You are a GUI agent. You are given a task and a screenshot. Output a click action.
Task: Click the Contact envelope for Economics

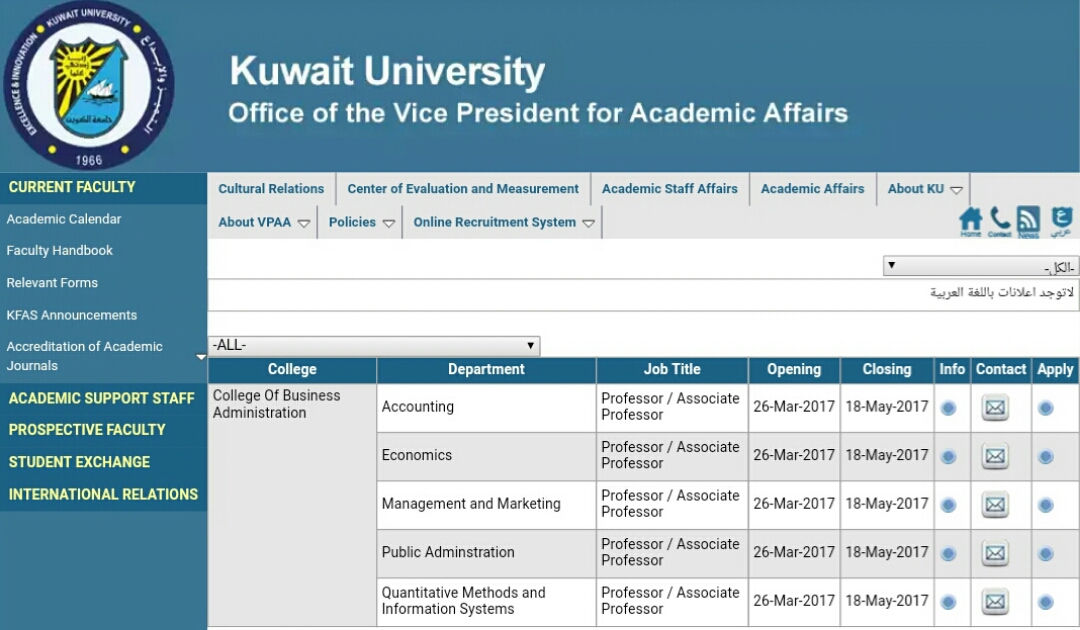[x=995, y=456]
